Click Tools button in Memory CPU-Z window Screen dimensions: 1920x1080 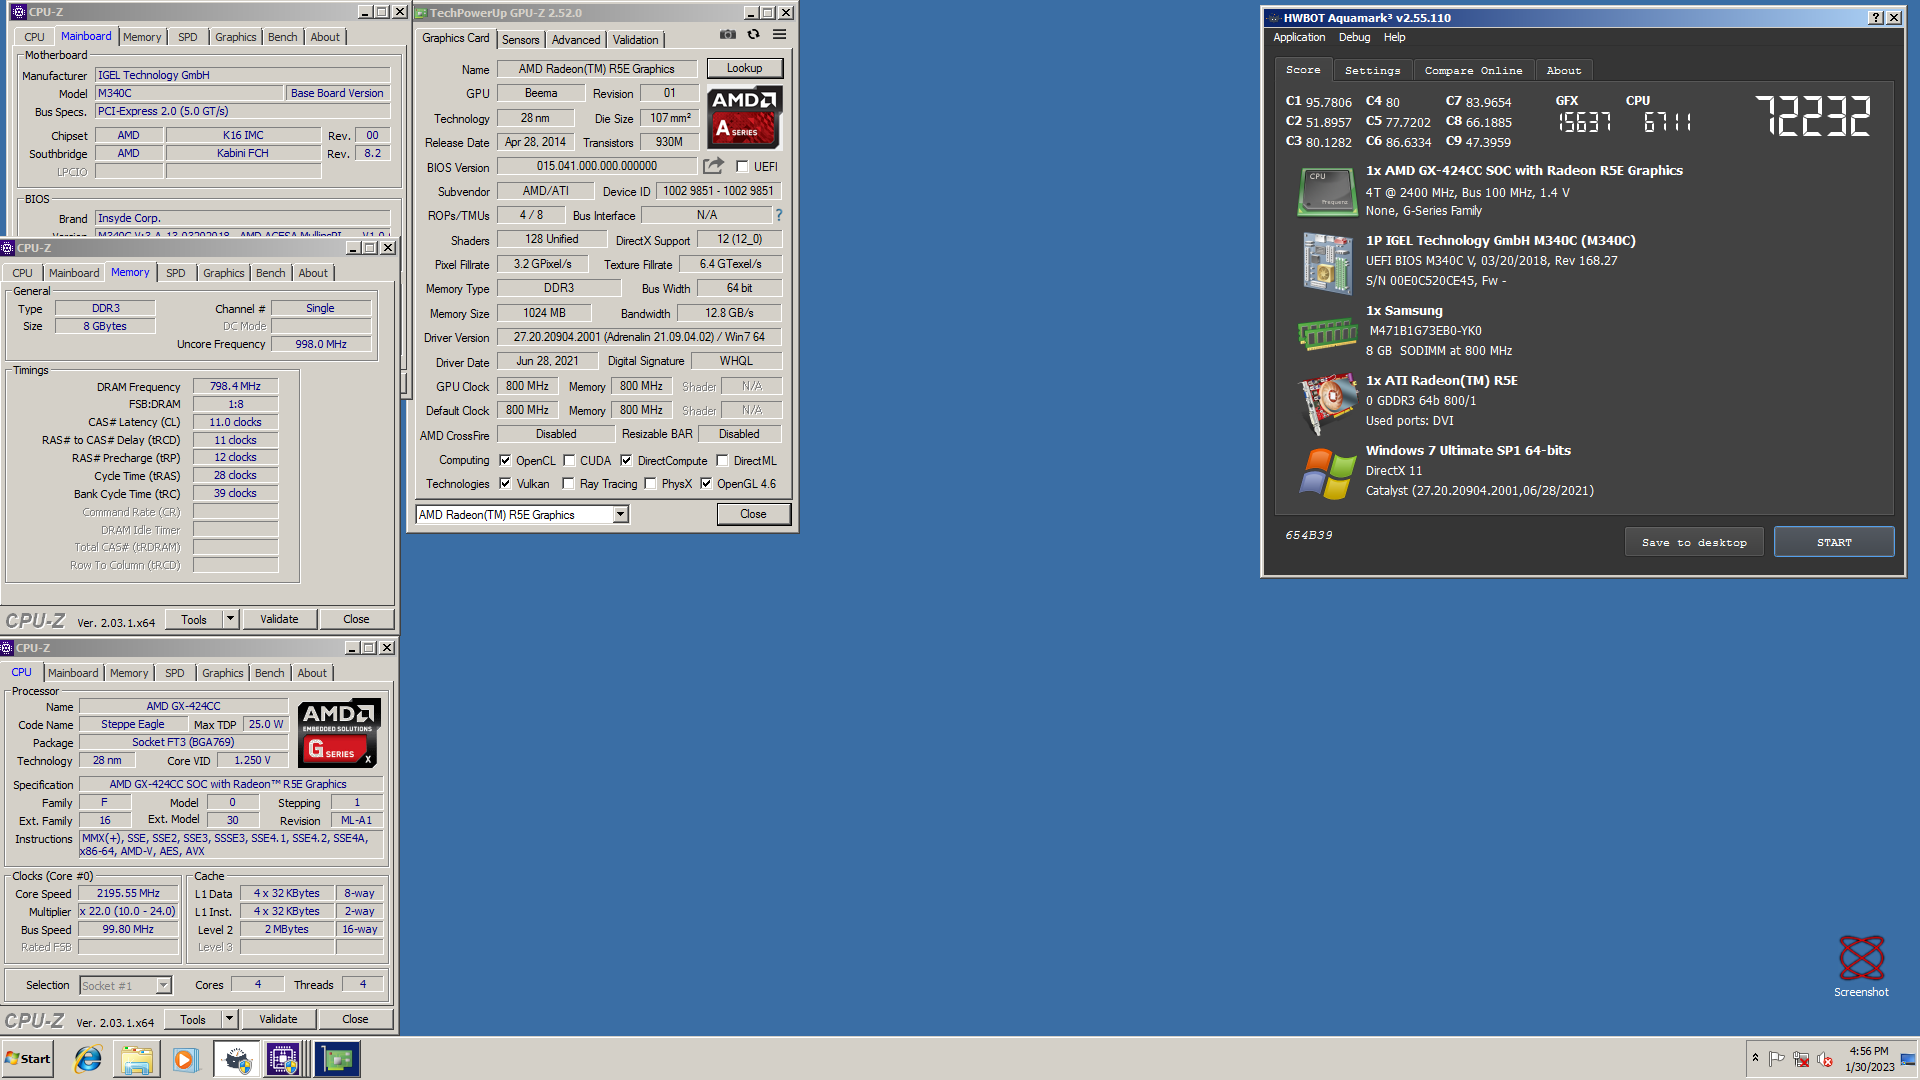(194, 619)
